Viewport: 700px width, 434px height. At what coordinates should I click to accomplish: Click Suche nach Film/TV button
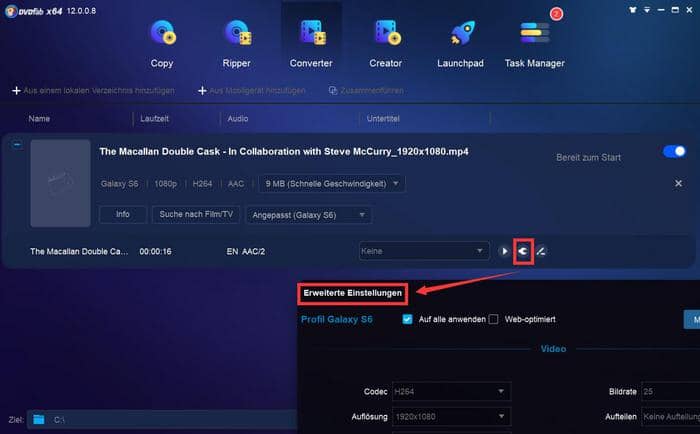(x=196, y=214)
